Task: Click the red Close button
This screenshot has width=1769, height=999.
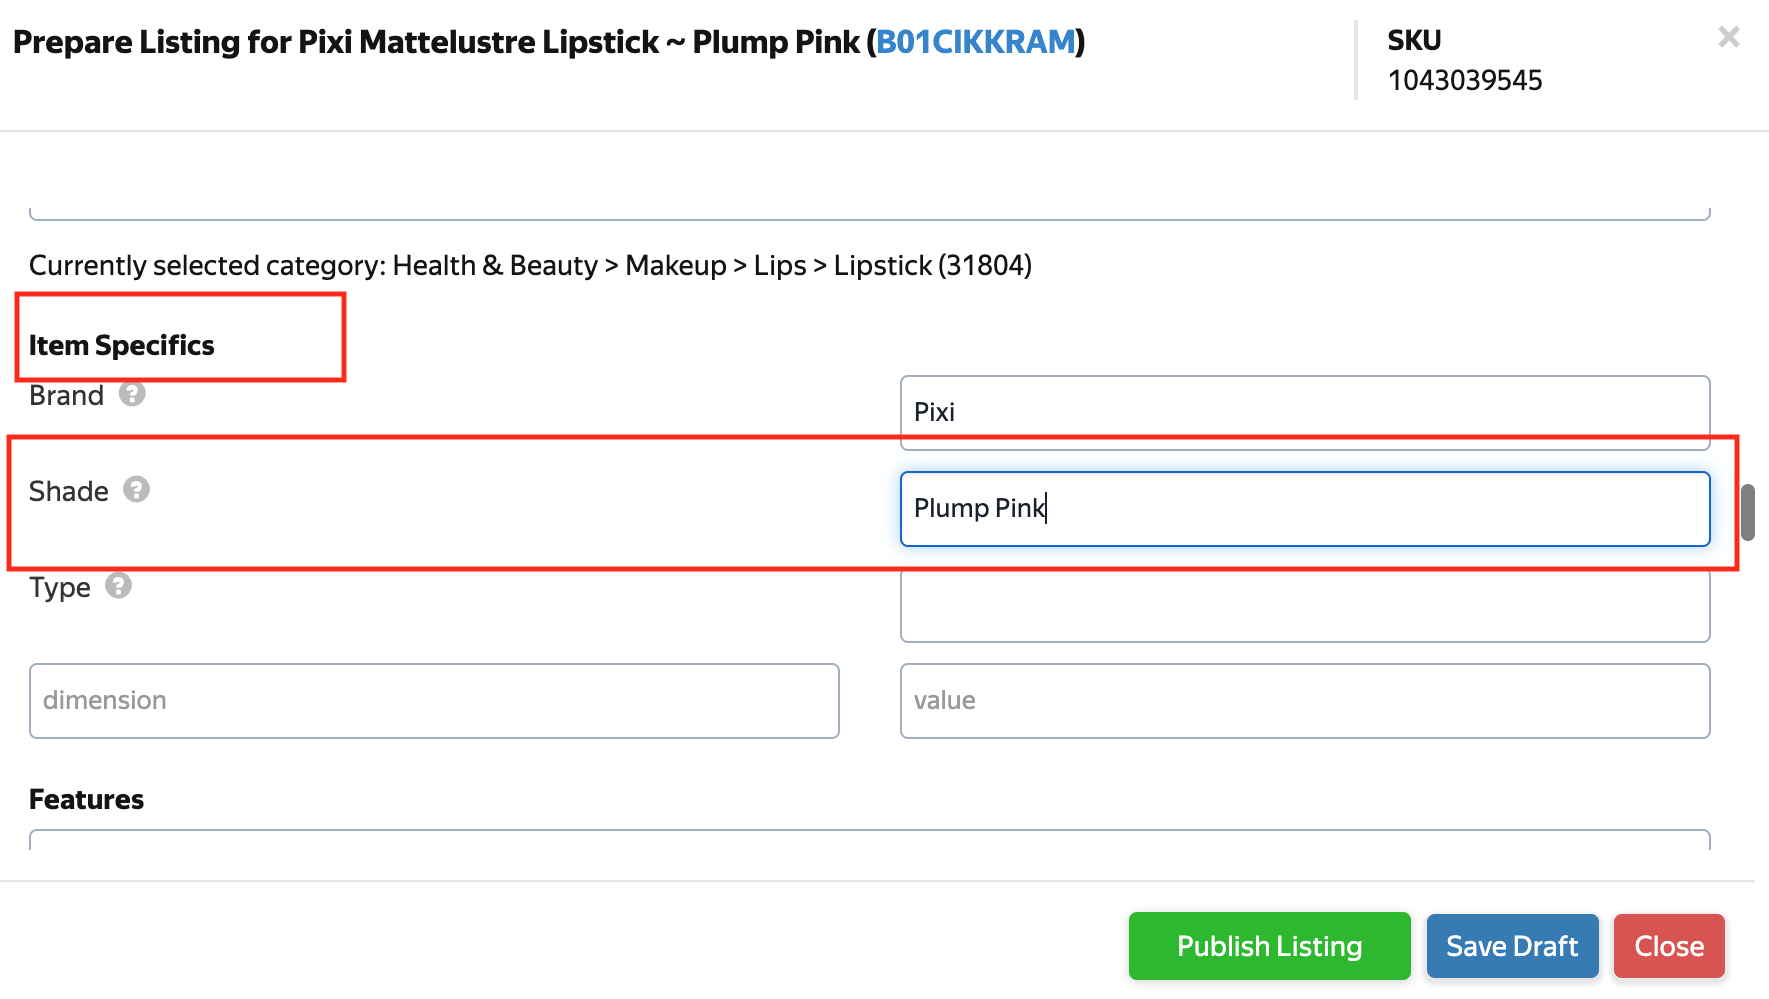Action: (1669, 946)
